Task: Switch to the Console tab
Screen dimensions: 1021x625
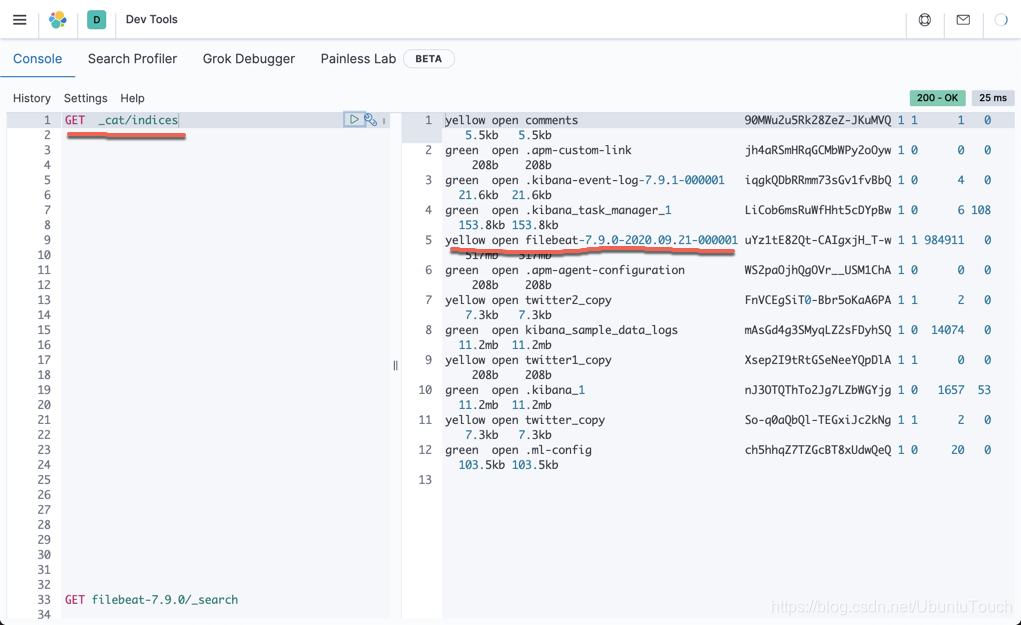Action: pos(38,59)
